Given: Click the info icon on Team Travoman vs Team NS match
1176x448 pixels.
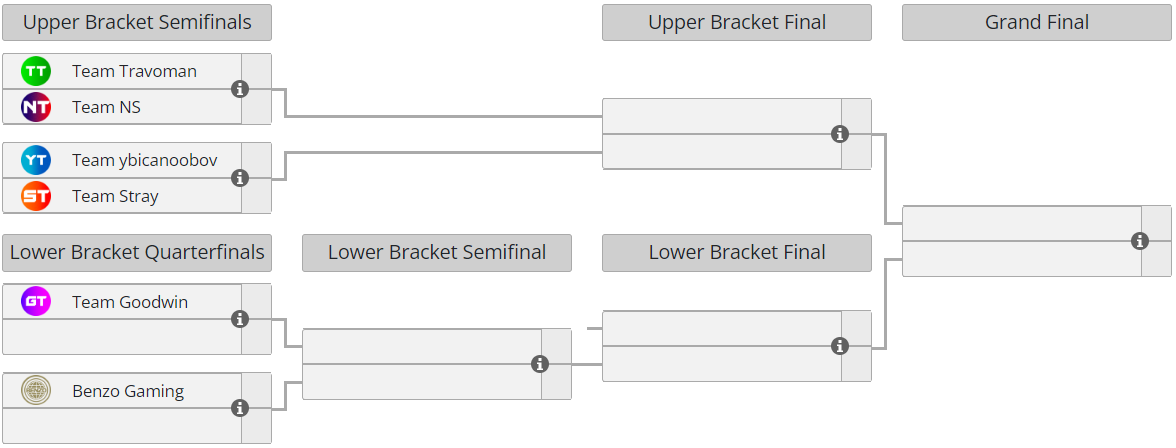Looking at the screenshot, I should 240,89.
